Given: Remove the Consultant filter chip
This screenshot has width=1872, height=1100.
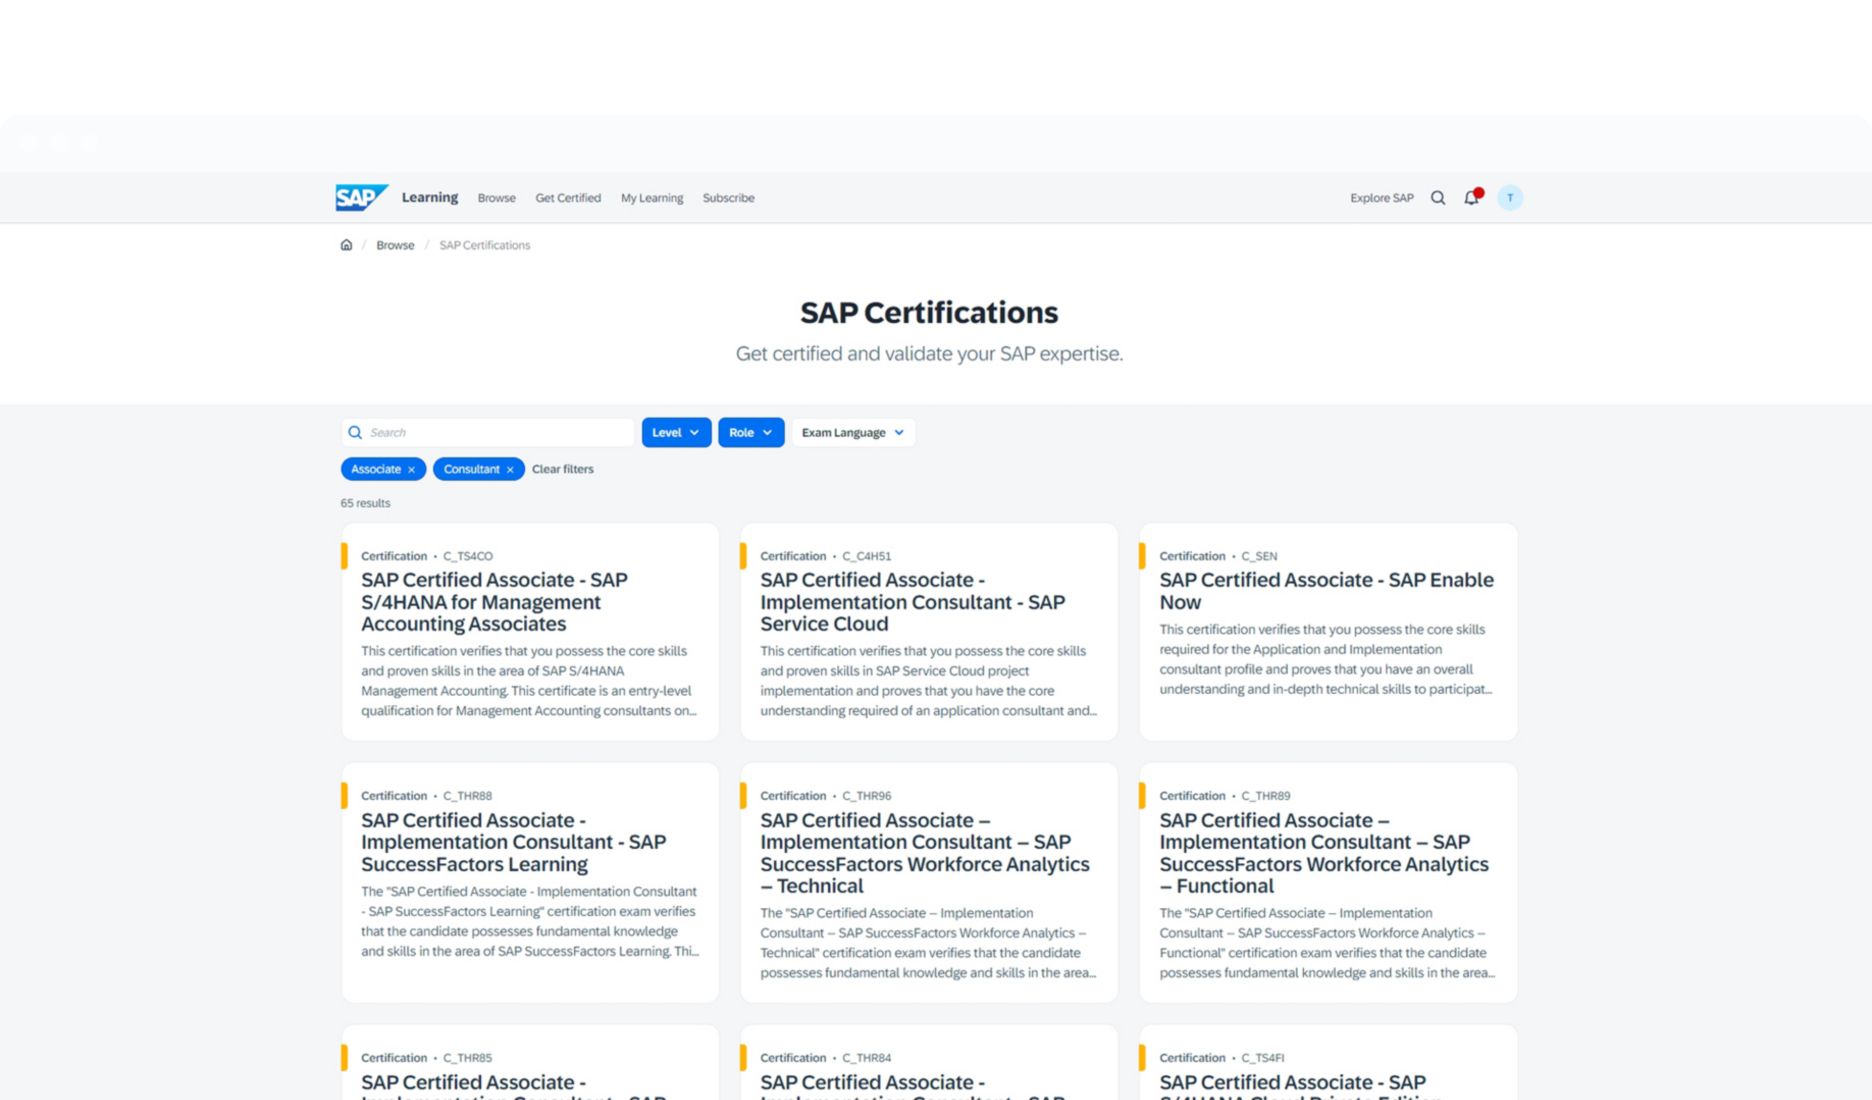Looking at the screenshot, I should pos(510,470).
